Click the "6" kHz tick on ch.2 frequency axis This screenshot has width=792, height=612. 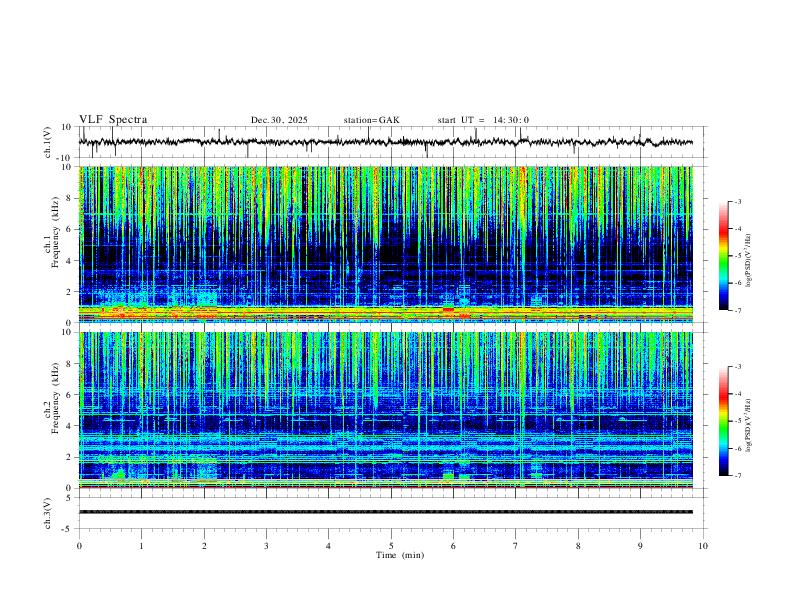[x=70, y=395]
